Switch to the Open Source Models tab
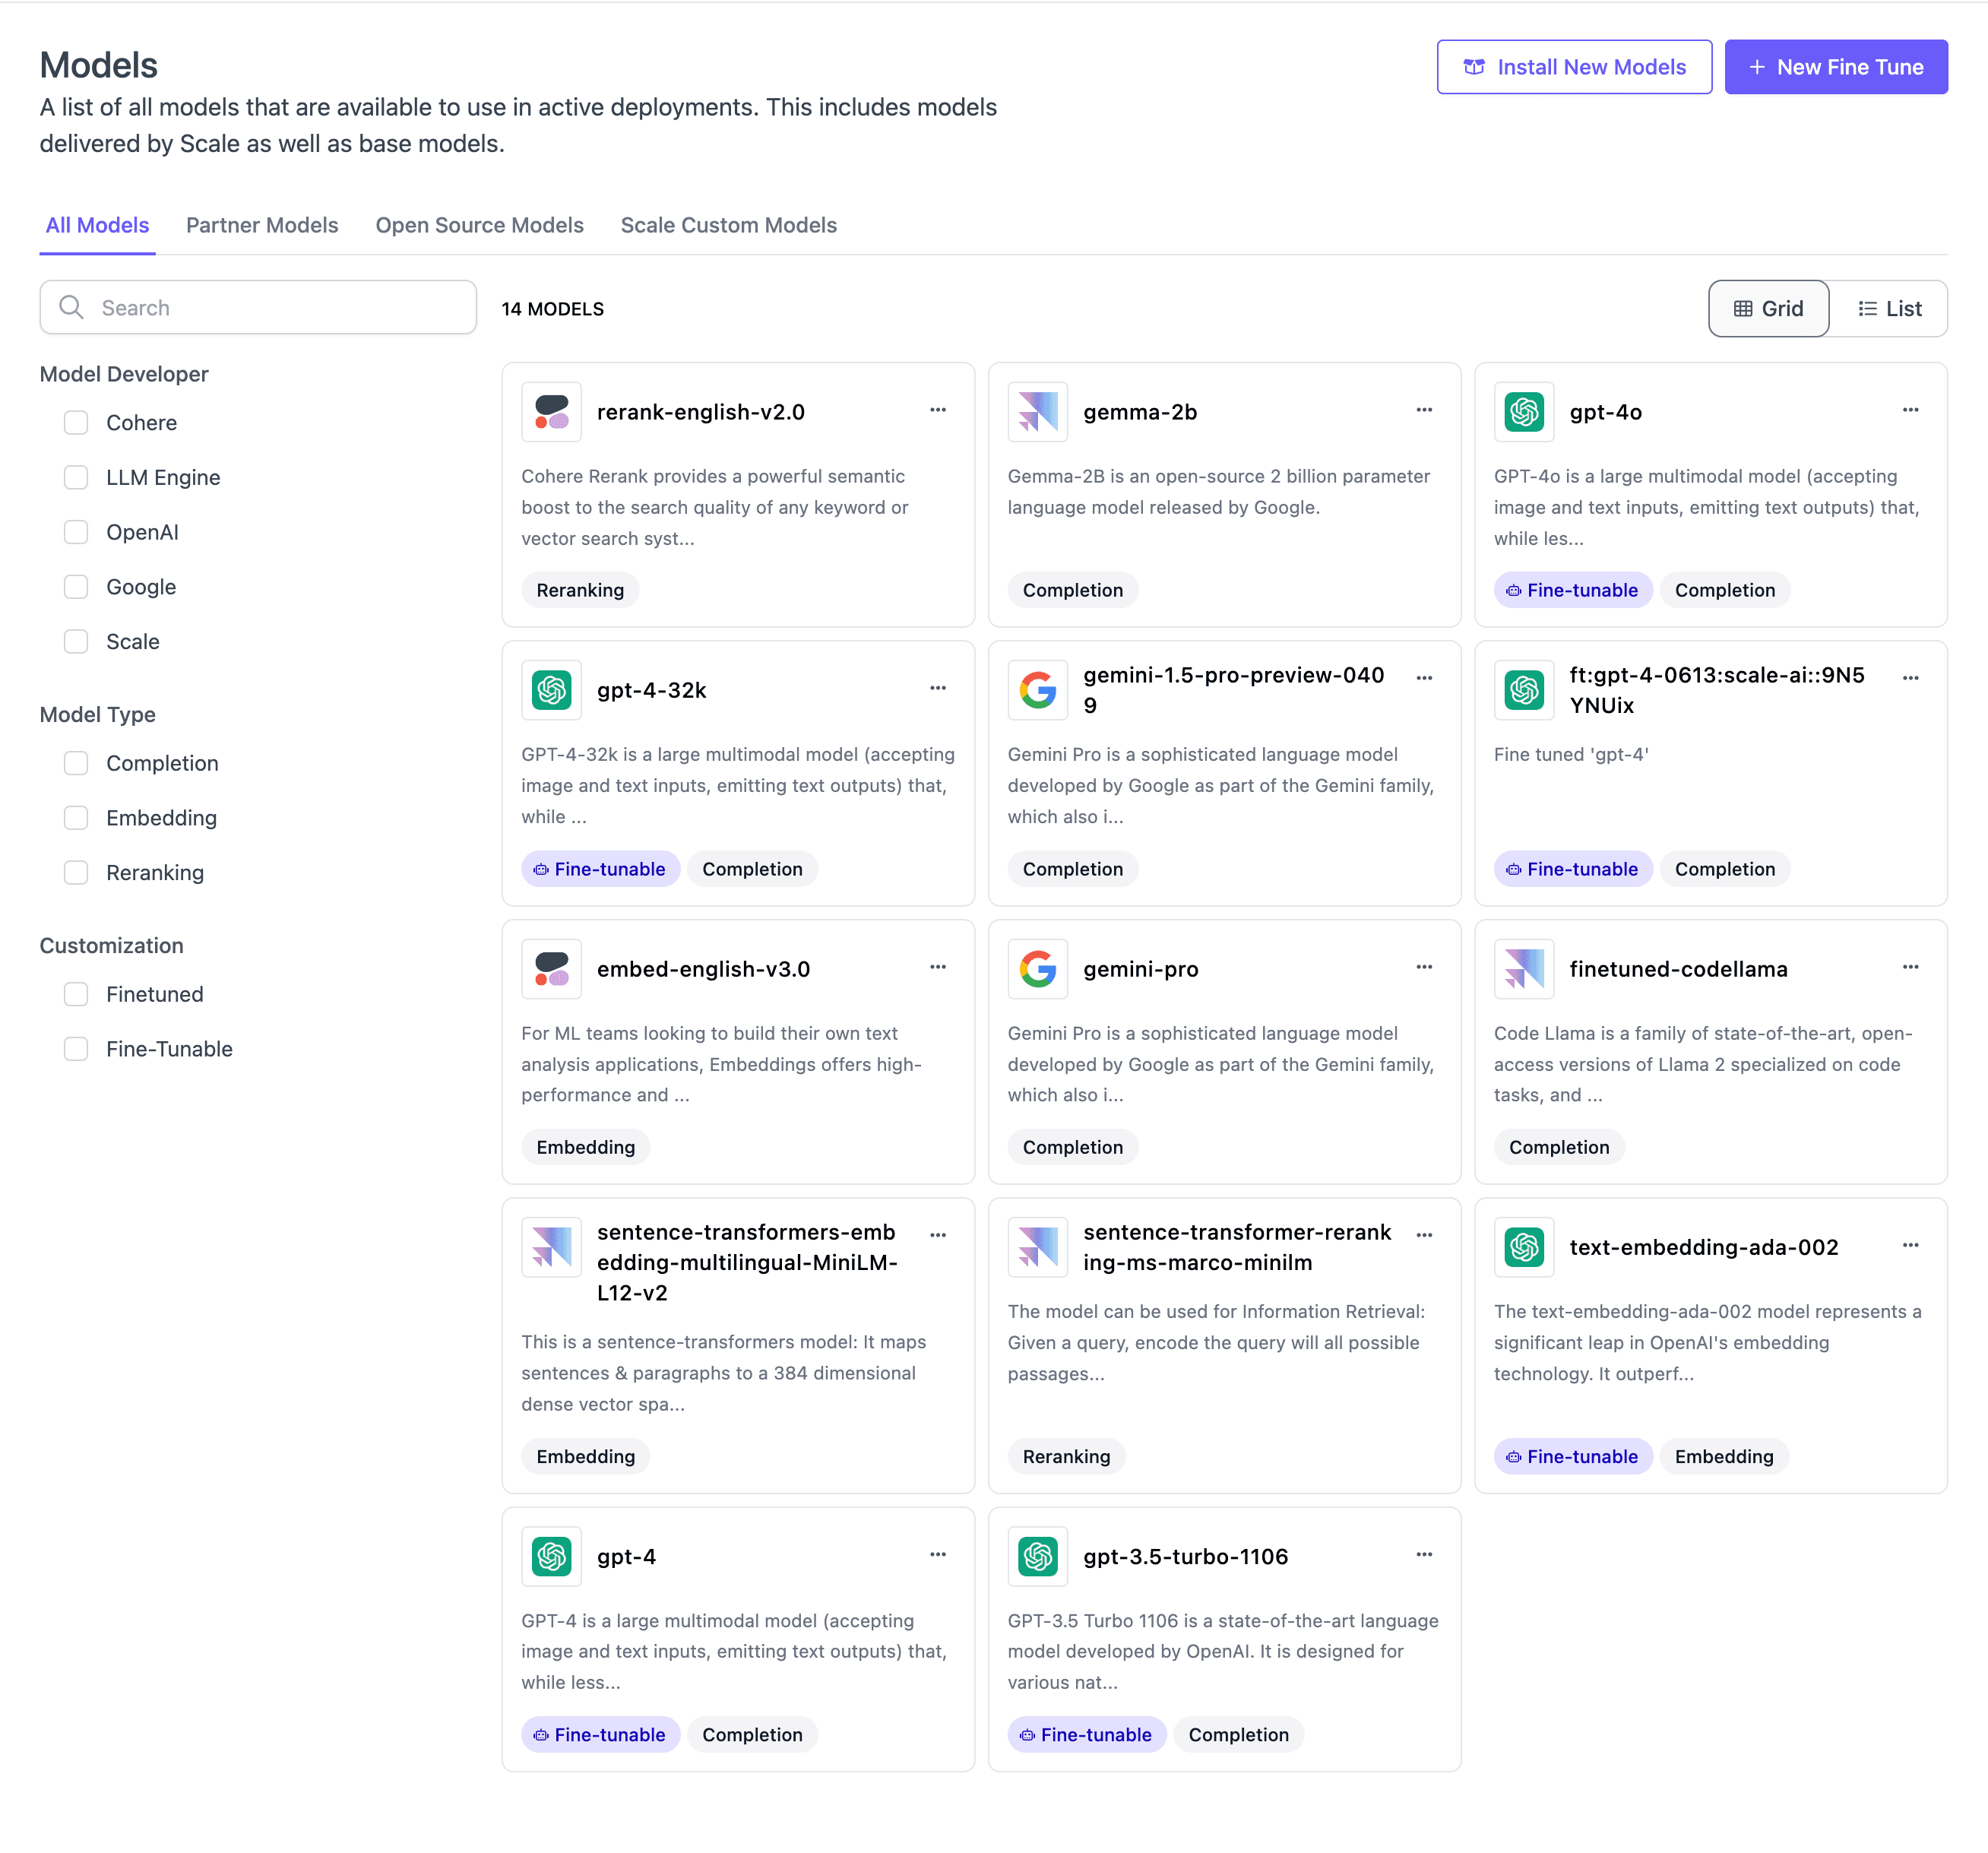The width and height of the screenshot is (1988, 1853). (479, 225)
